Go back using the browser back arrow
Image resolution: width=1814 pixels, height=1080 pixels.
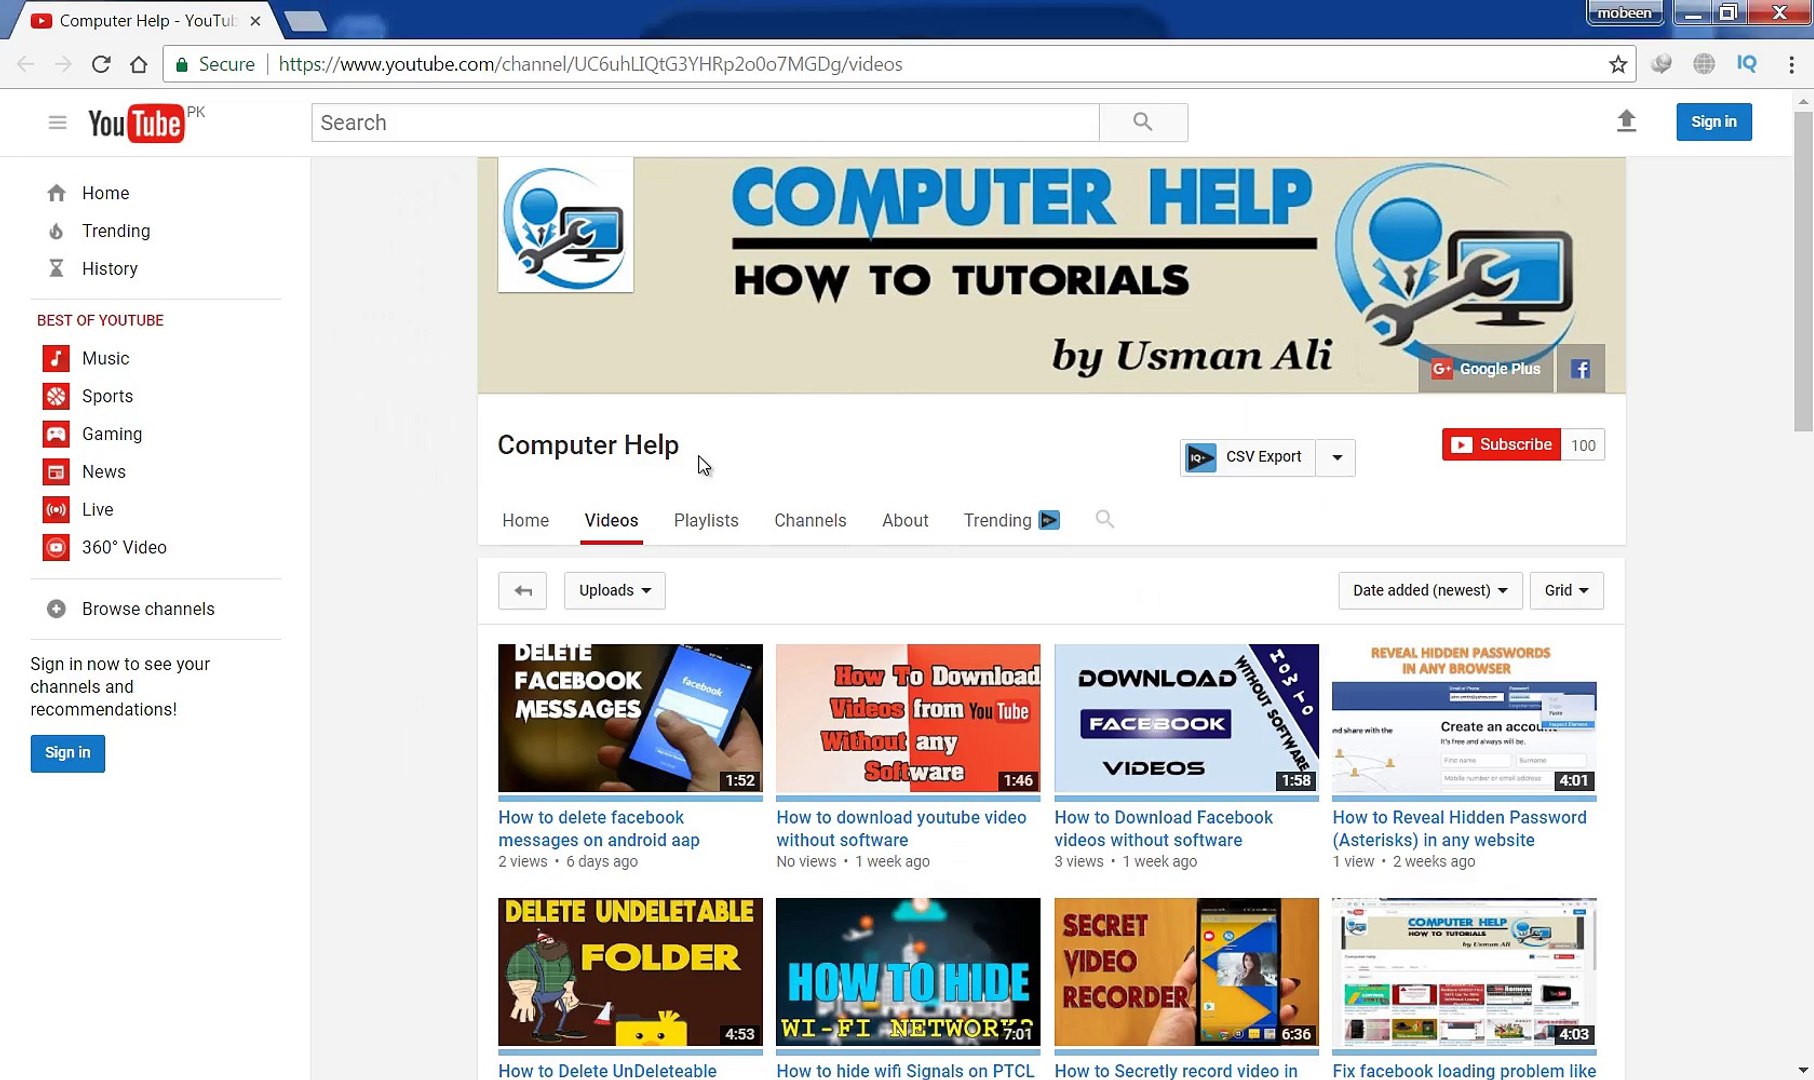[x=26, y=64]
